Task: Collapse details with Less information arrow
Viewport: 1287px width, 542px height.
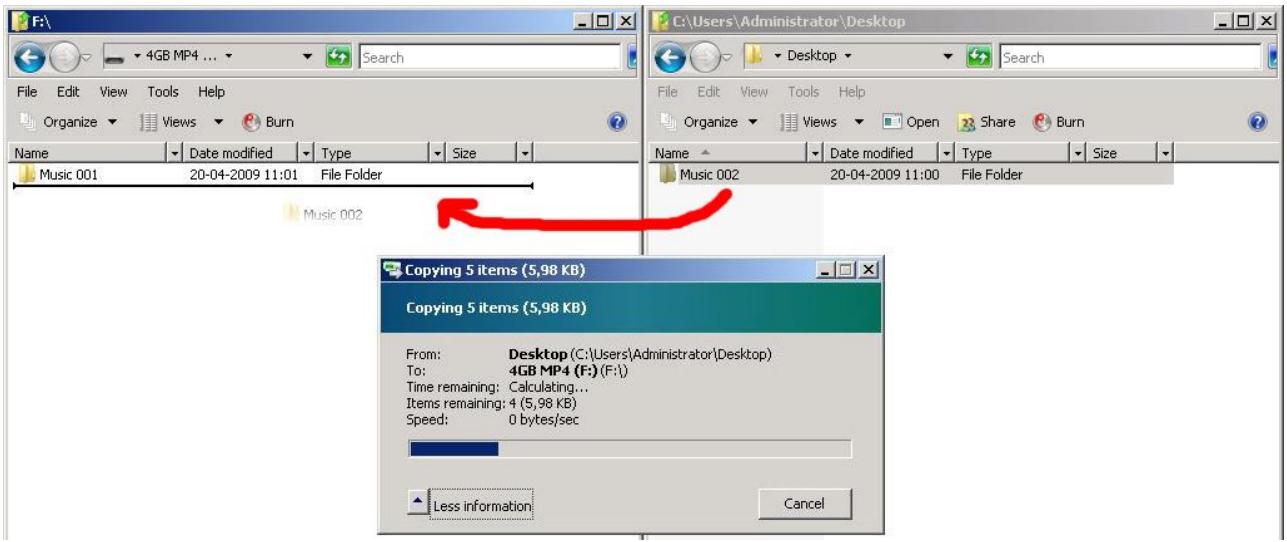Action: 419,504
